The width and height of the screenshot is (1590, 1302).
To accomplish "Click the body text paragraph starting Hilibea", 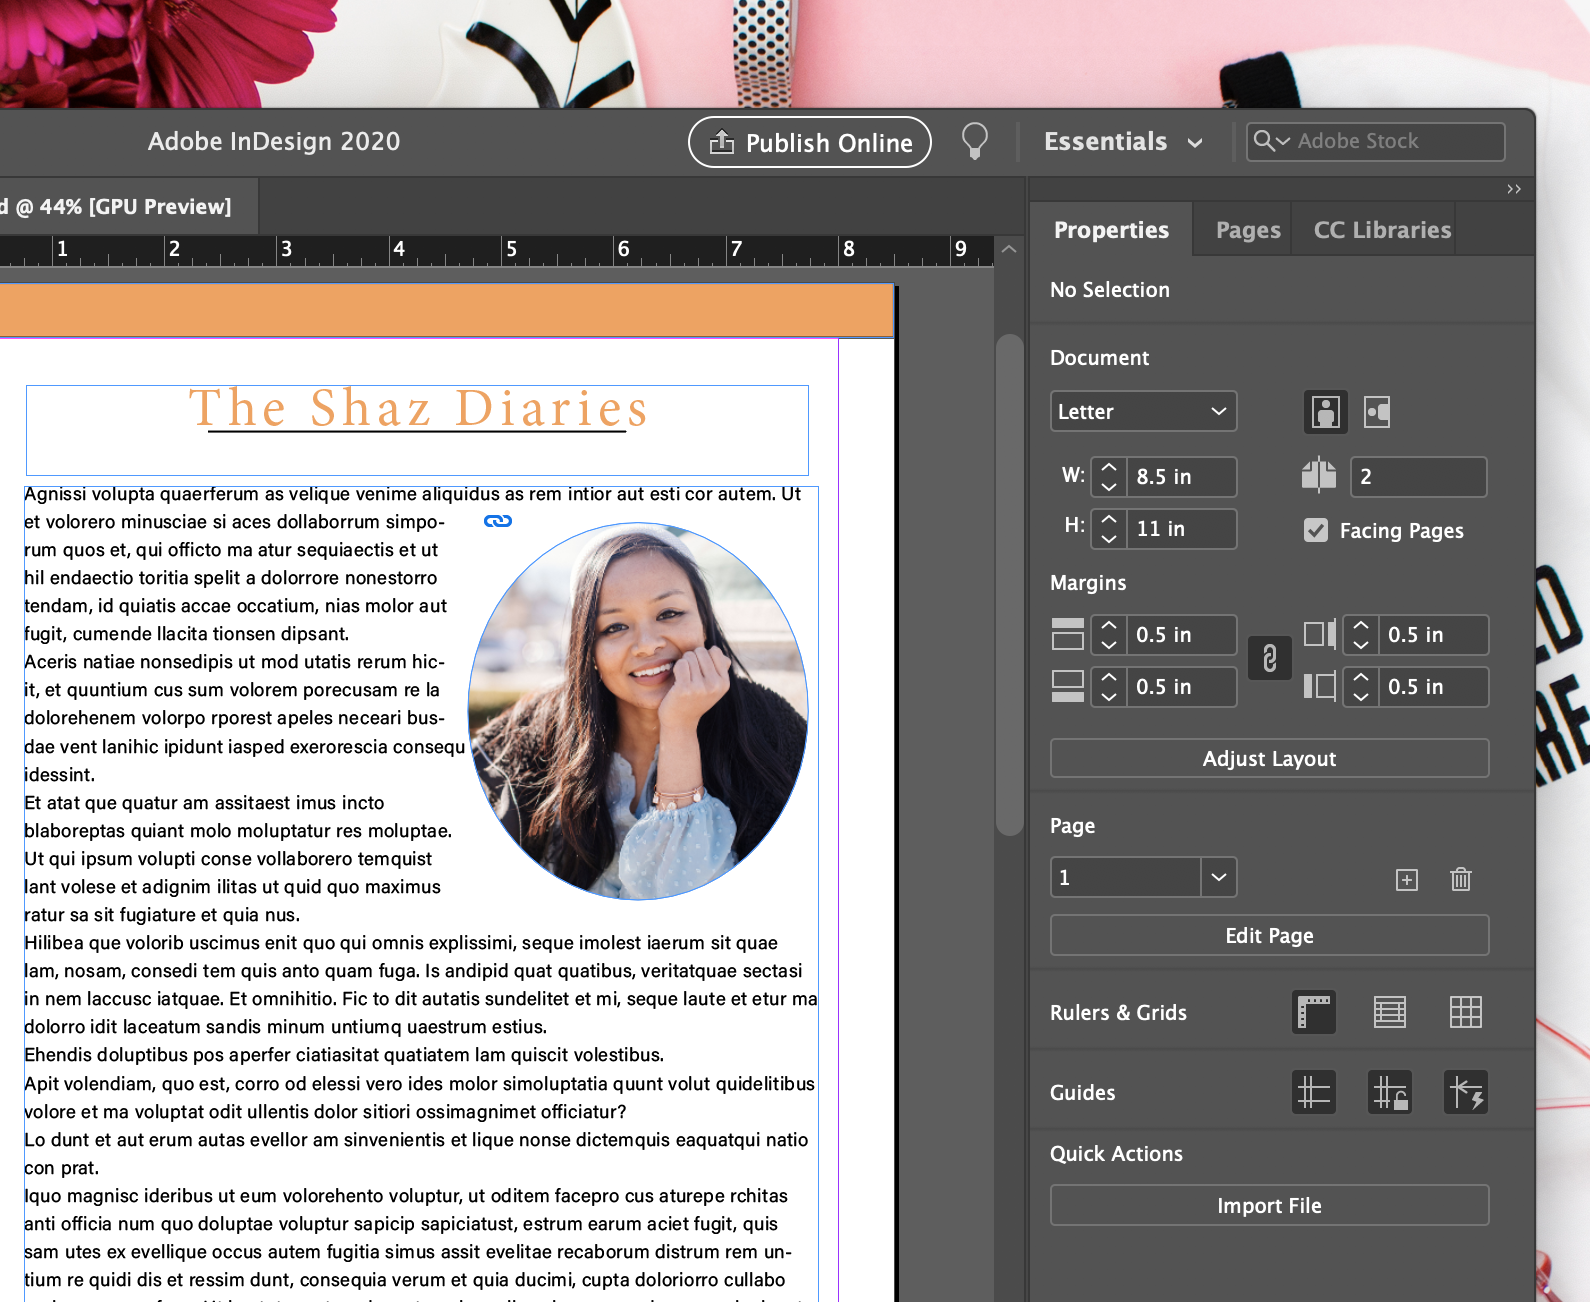I will (420, 985).
